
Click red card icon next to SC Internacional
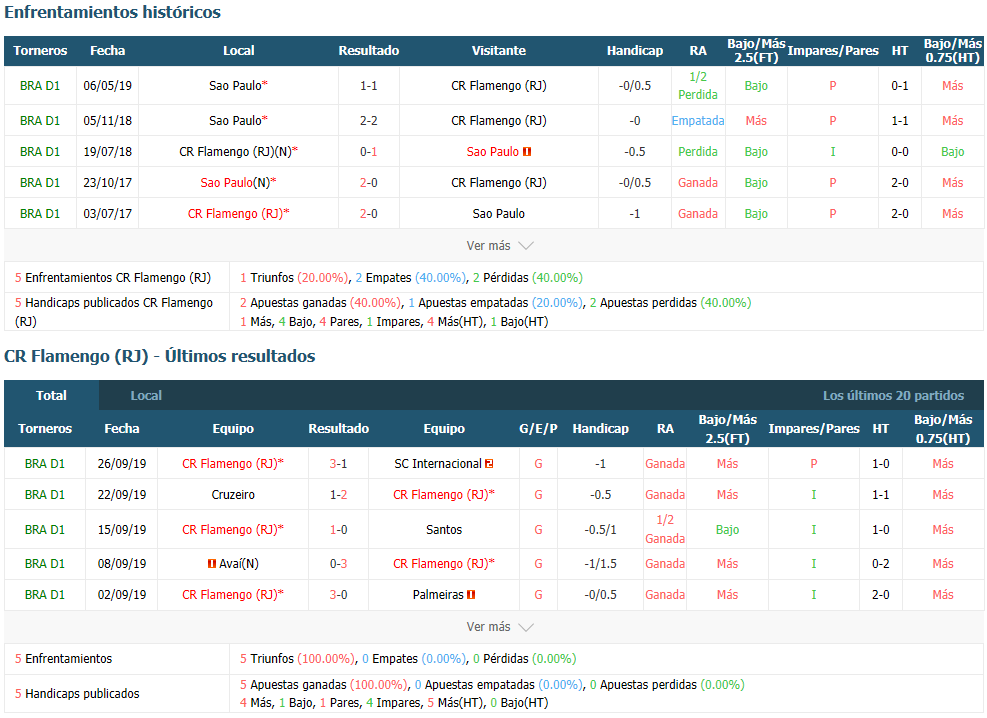point(489,464)
